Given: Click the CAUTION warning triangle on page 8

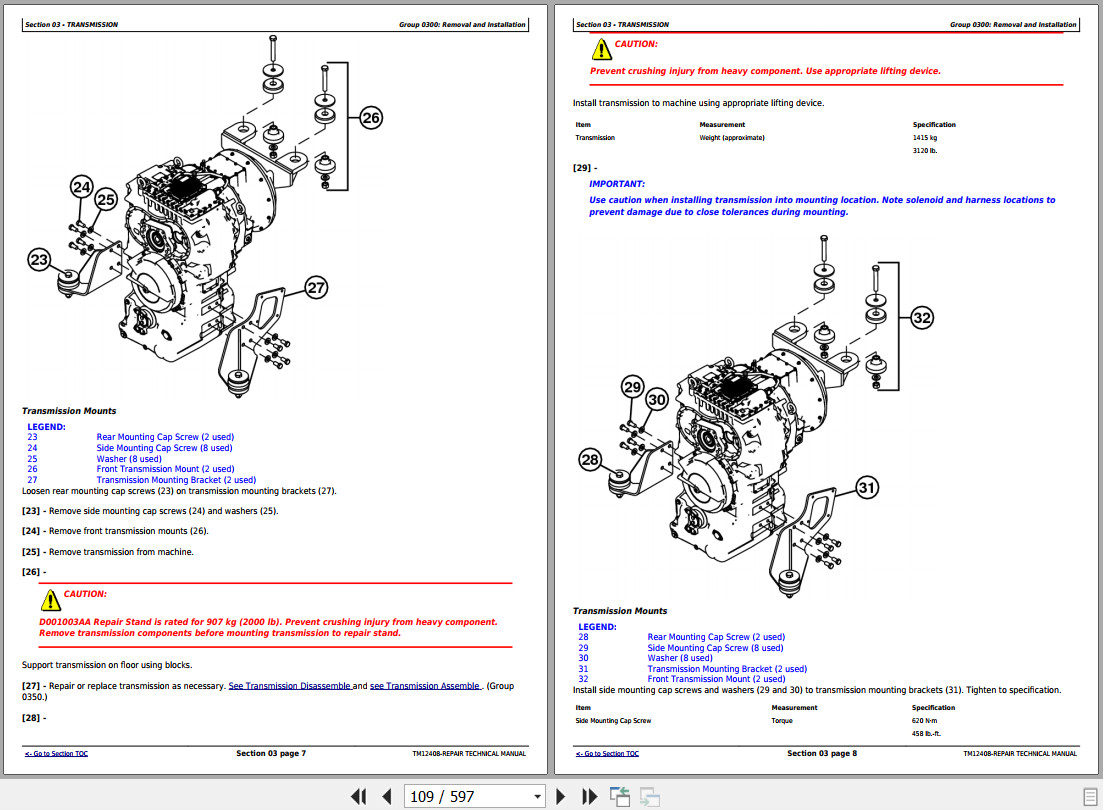Looking at the screenshot, I should point(601,49).
